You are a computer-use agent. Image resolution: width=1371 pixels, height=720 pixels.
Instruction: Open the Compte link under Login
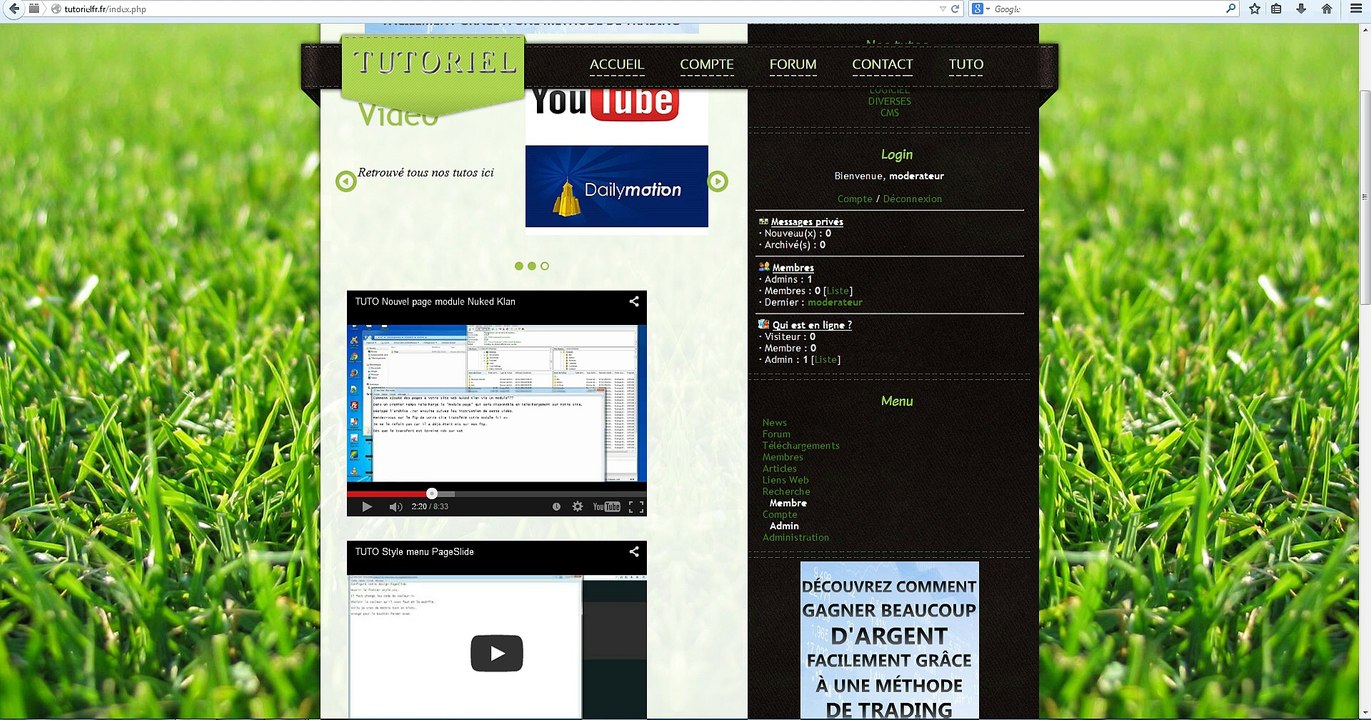click(x=855, y=199)
